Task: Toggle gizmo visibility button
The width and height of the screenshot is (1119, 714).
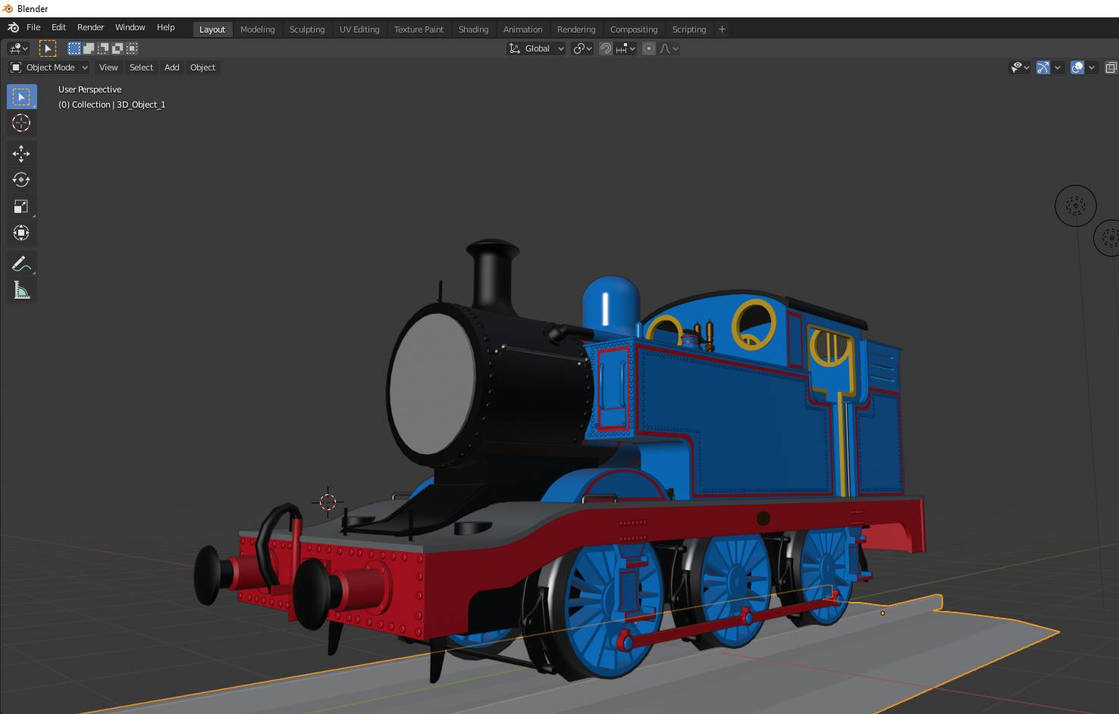Action: coord(1043,68)
